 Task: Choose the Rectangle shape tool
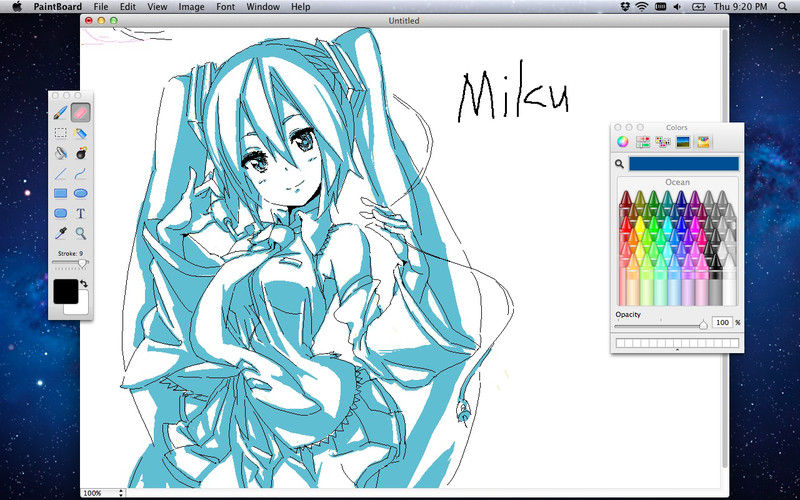pyautogui.click(x=61, y=193)
